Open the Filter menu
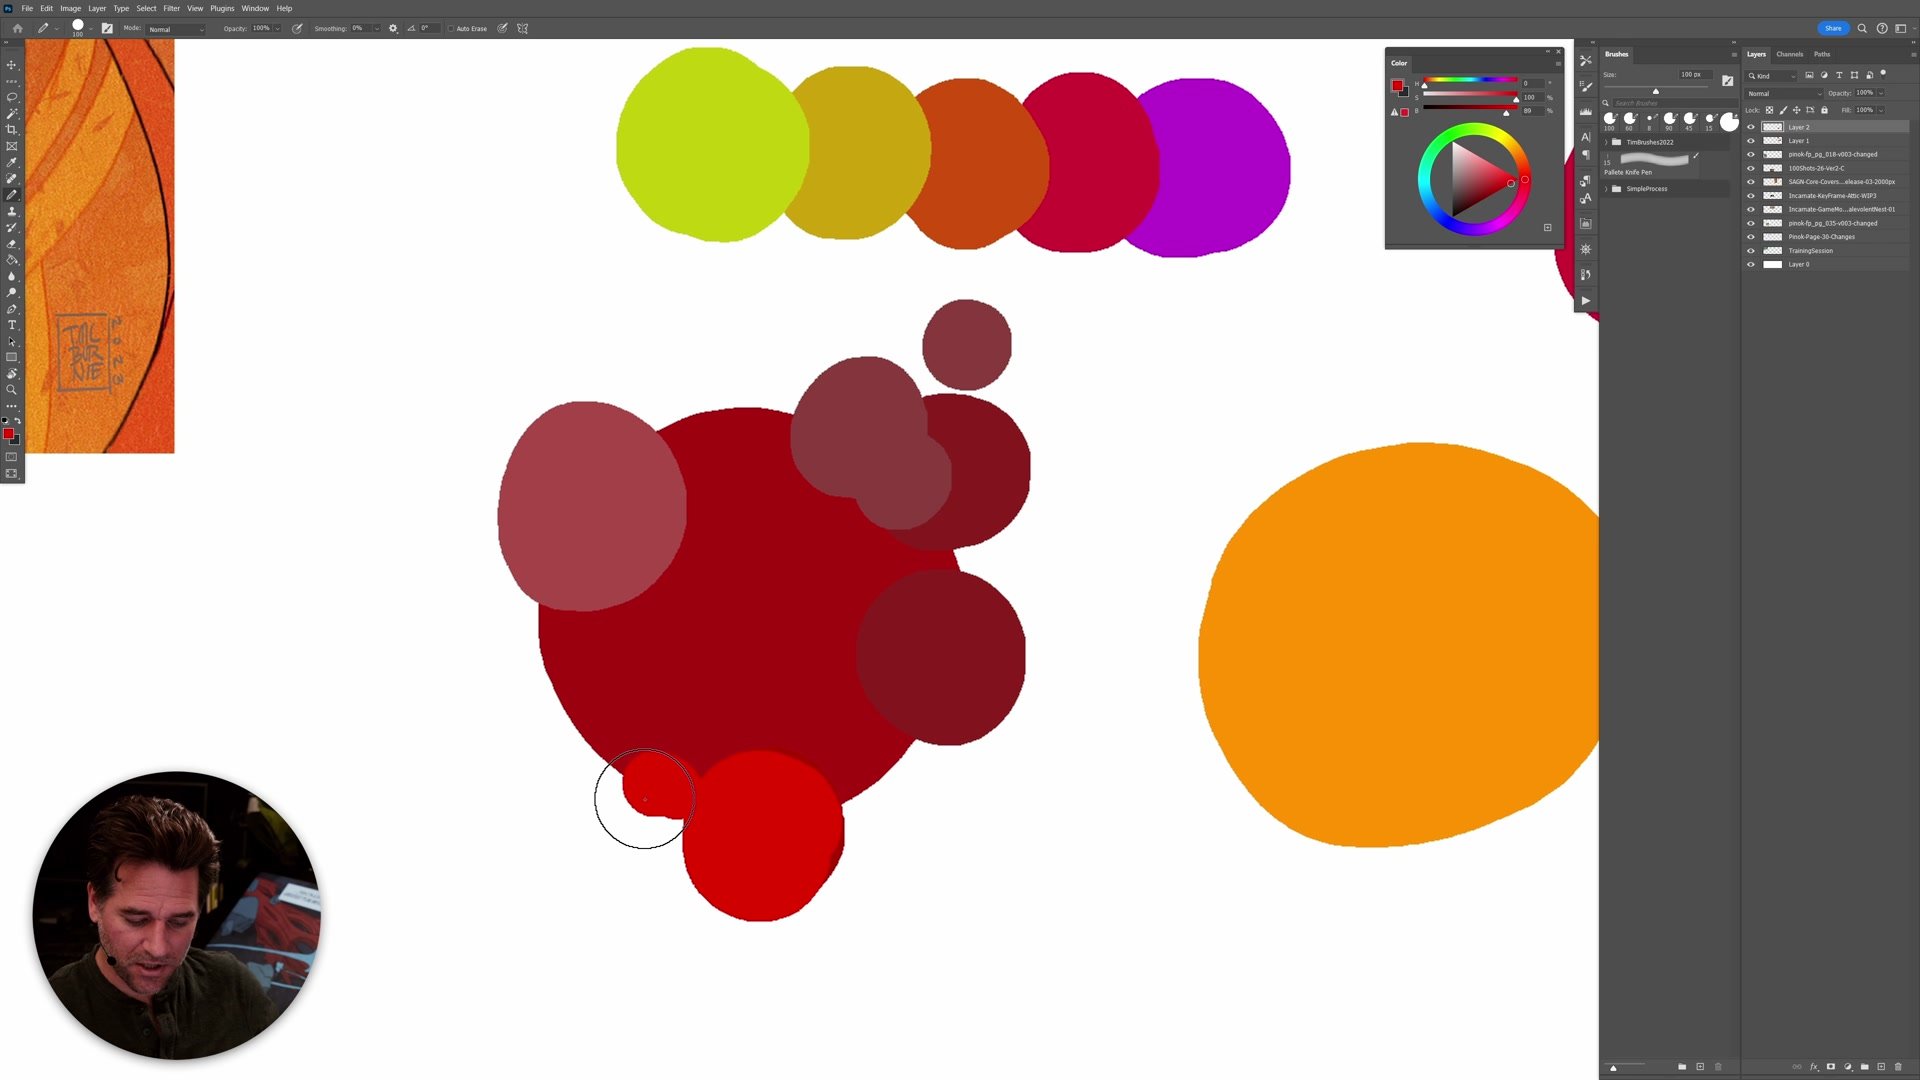Screen dimensions: 1920x1080 (171, 8)
